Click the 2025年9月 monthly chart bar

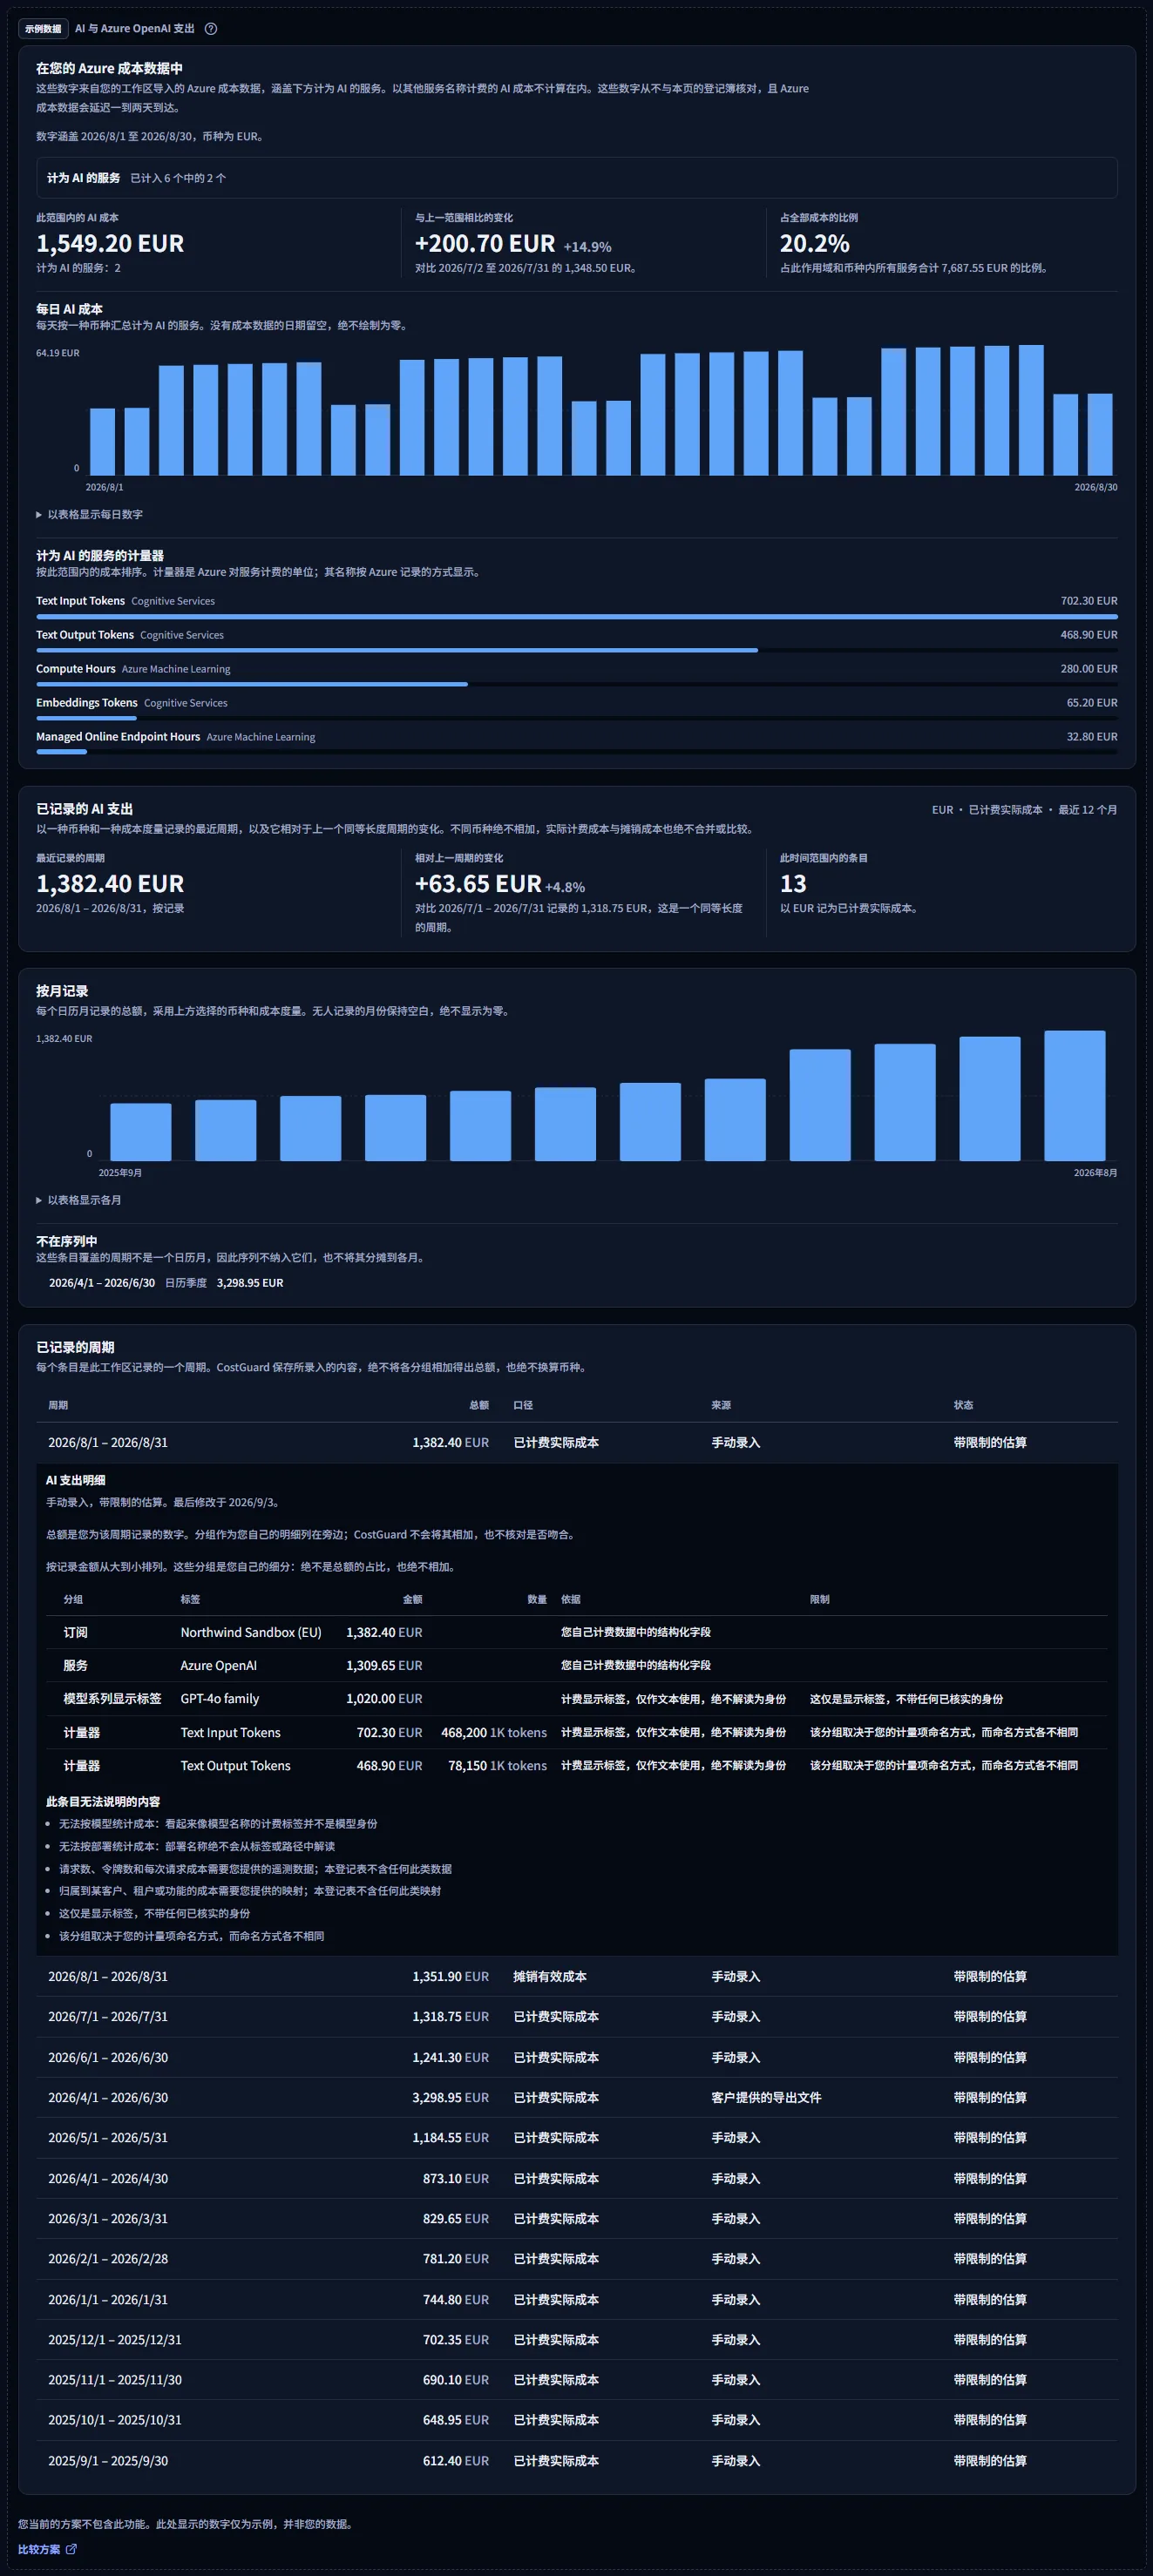pyautogui.click(x=140, y=1131)
